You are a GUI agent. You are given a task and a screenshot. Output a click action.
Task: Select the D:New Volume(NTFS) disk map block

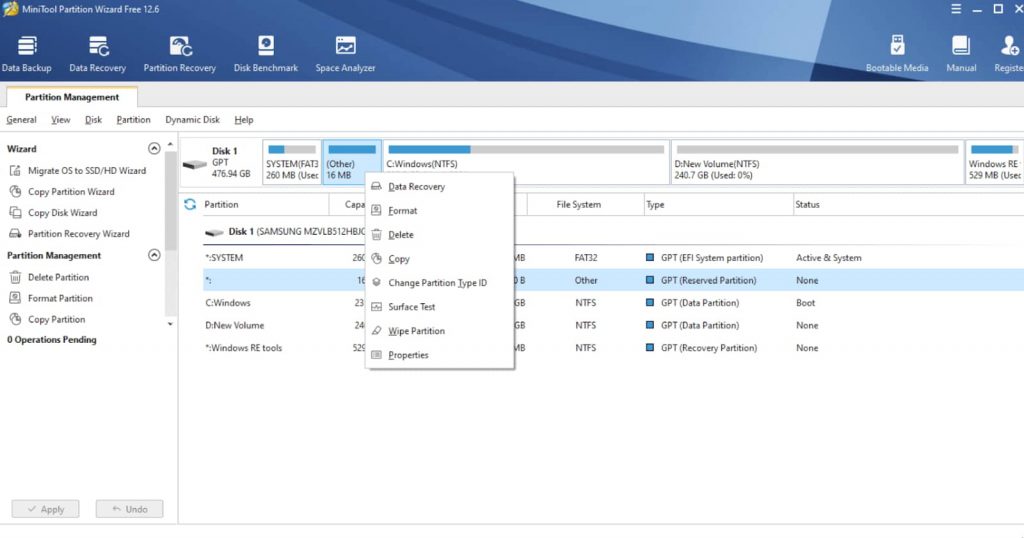point(816,162)
